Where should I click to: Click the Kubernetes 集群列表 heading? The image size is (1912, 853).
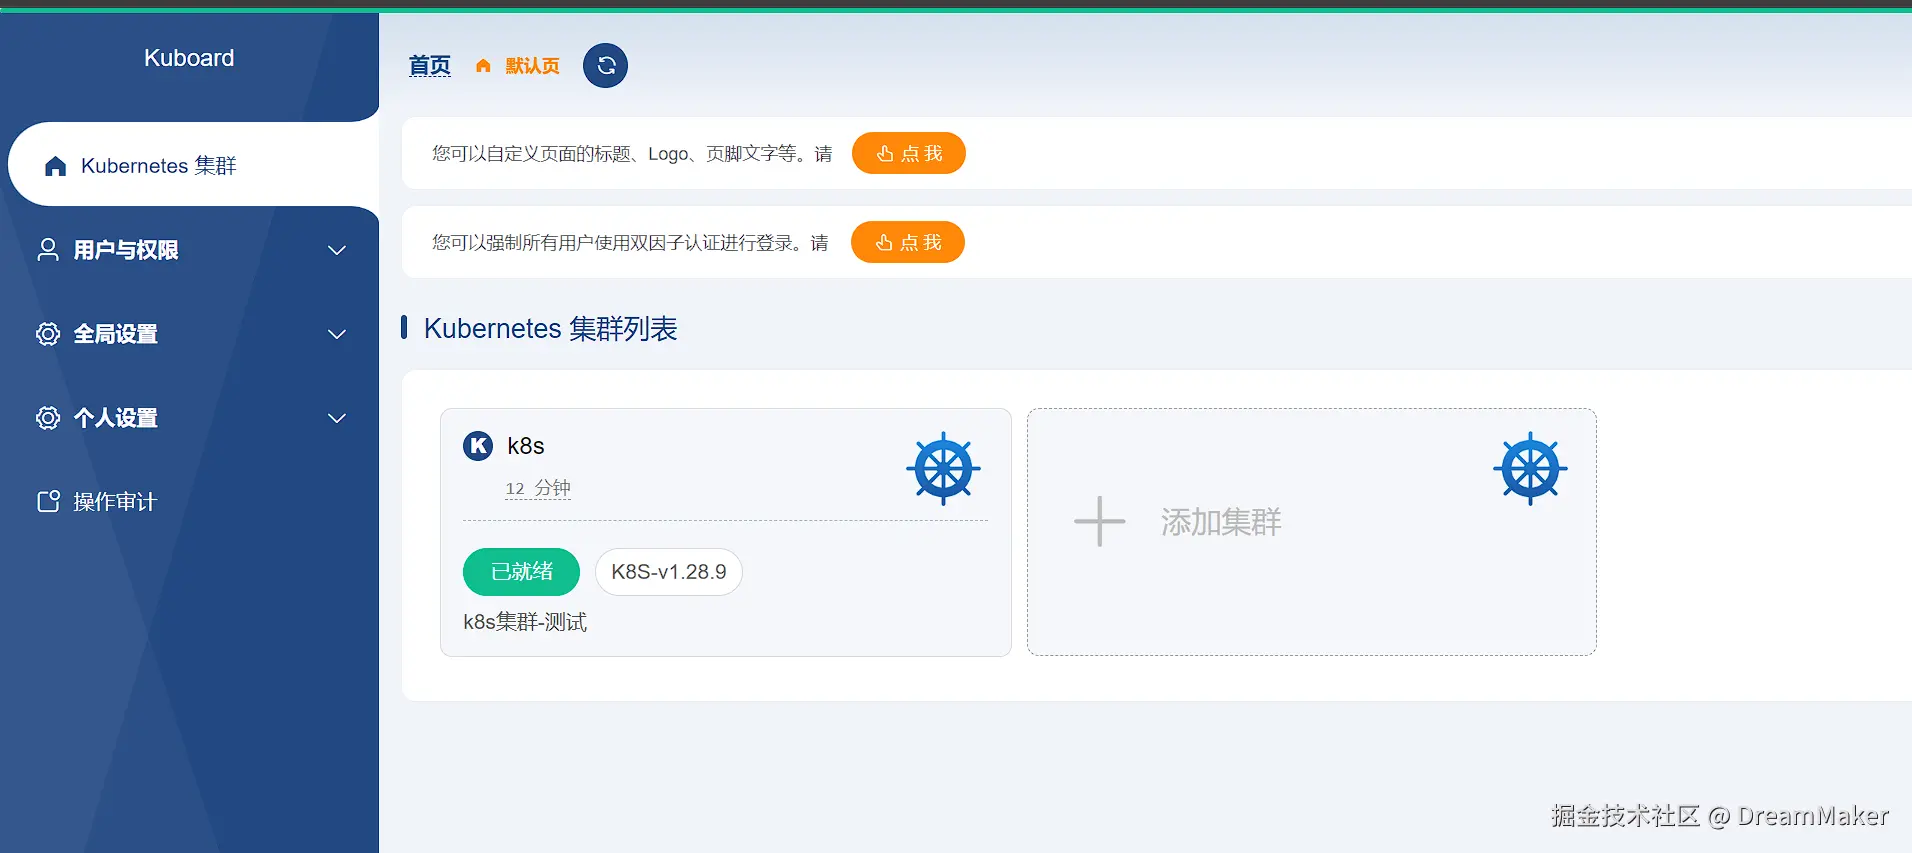(x=551, y=328)
